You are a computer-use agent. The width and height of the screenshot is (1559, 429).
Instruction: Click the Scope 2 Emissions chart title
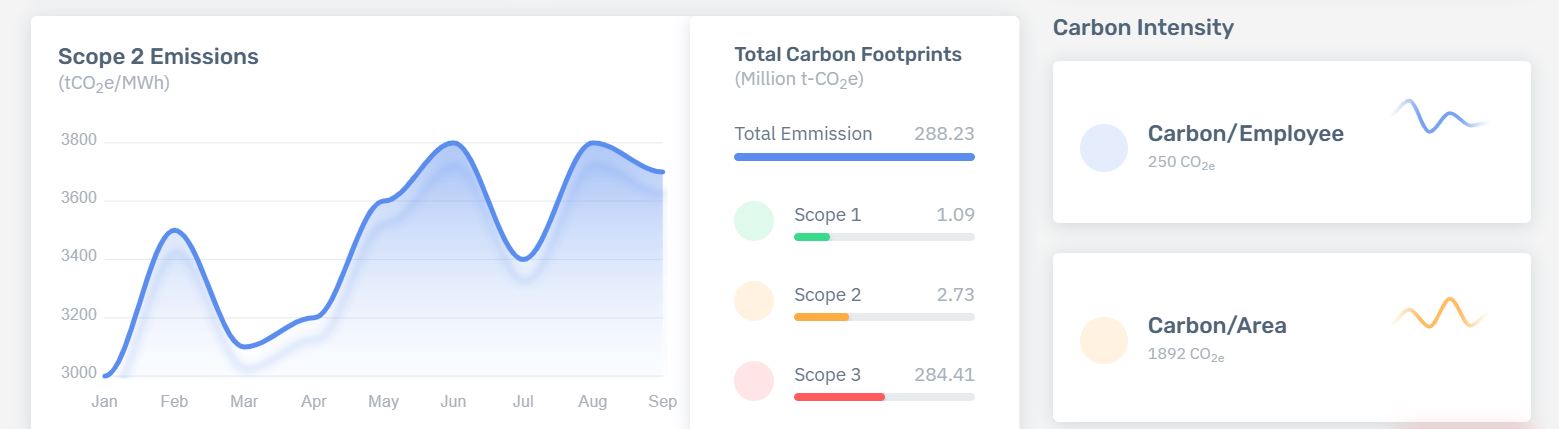pos(158,57)
